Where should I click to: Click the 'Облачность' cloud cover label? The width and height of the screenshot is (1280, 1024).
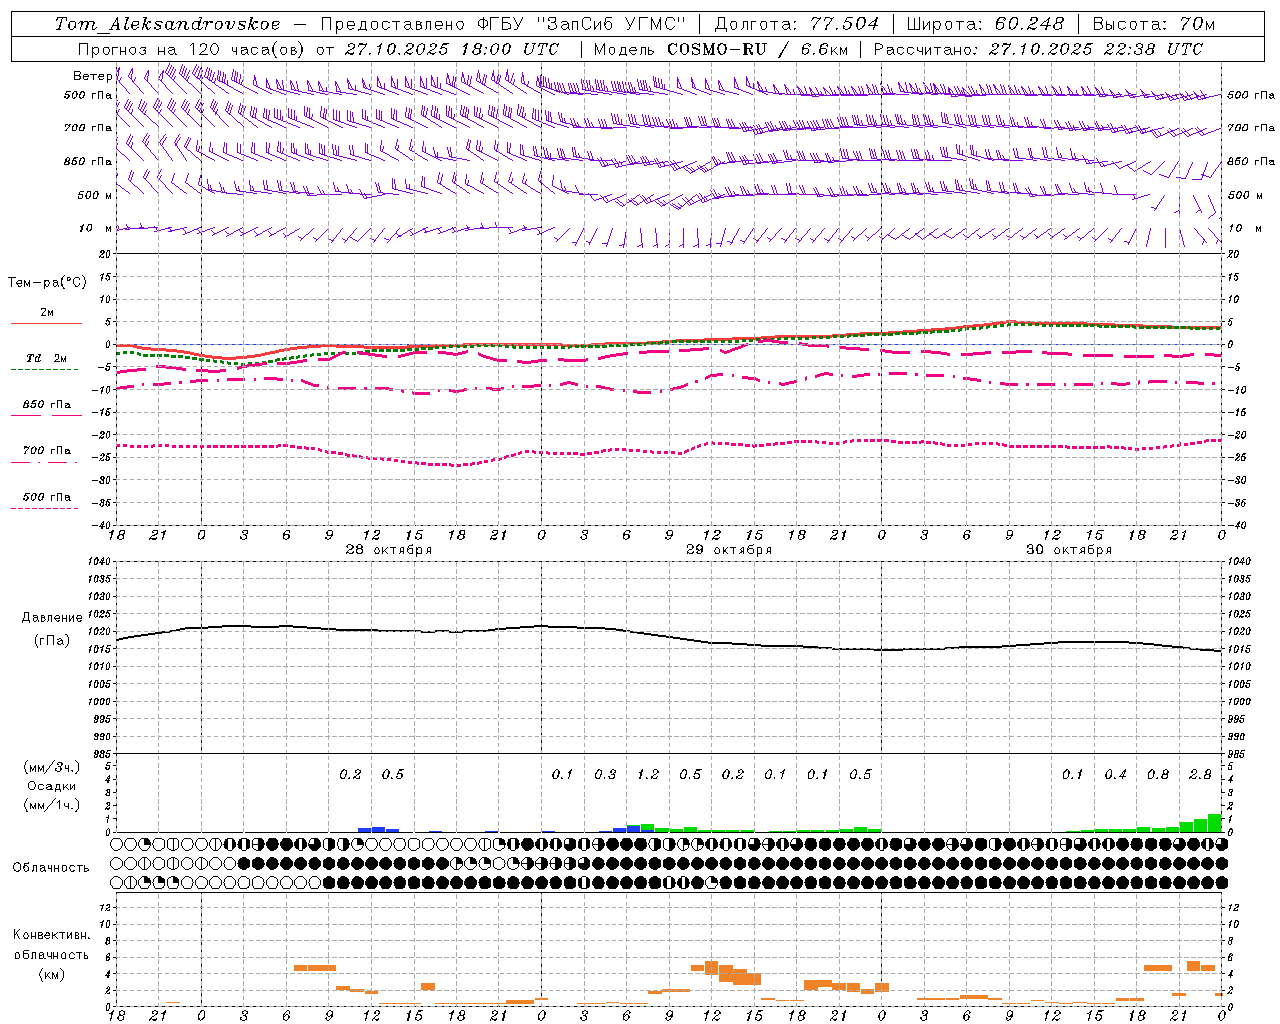(x=51, y=868)
